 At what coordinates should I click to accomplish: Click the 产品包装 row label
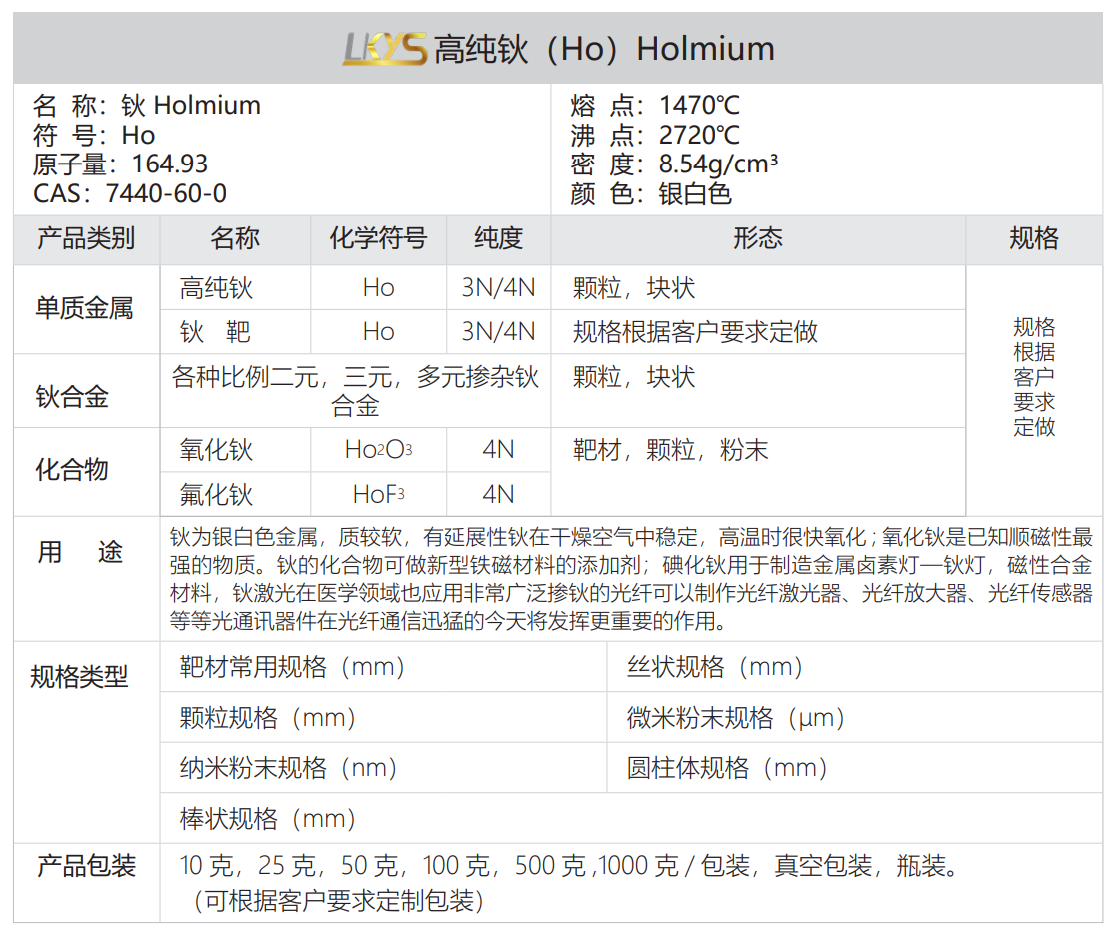(x=86, y=866)
